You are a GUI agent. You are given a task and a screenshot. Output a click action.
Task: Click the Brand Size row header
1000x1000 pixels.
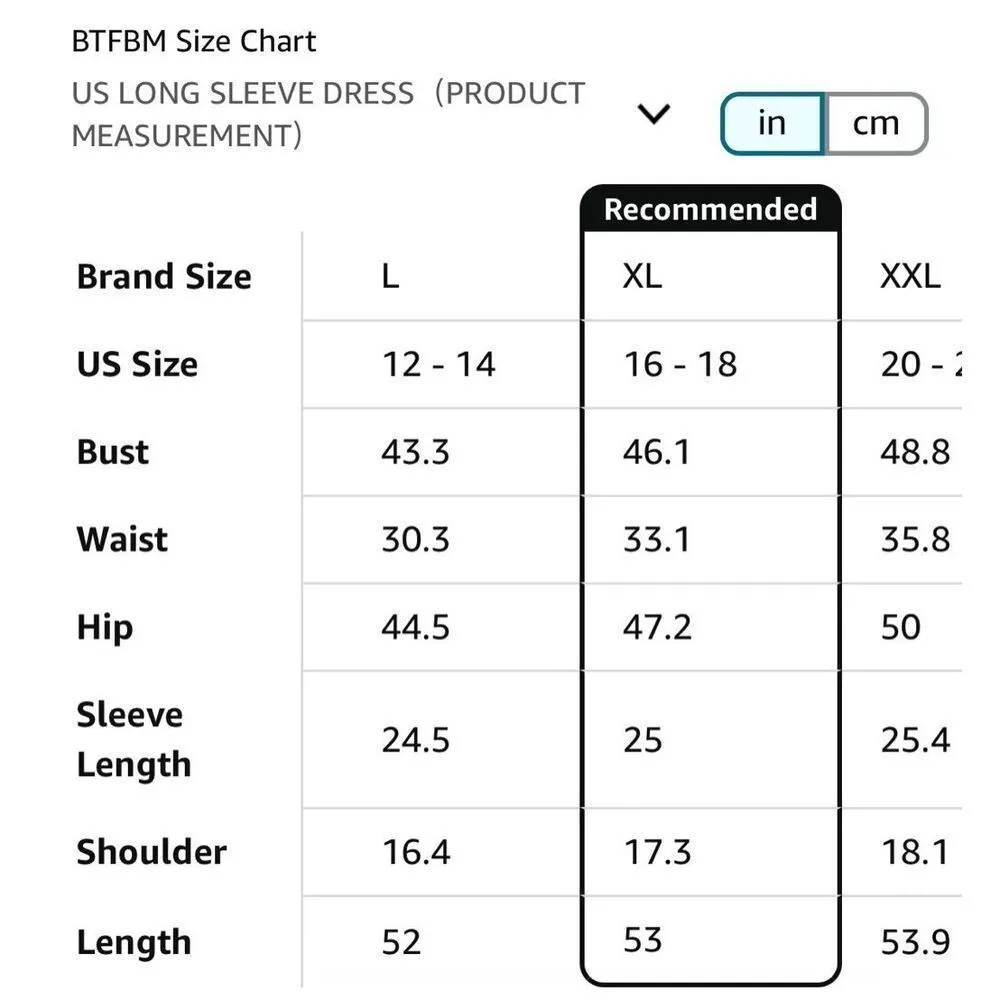[x=164, y=276]
